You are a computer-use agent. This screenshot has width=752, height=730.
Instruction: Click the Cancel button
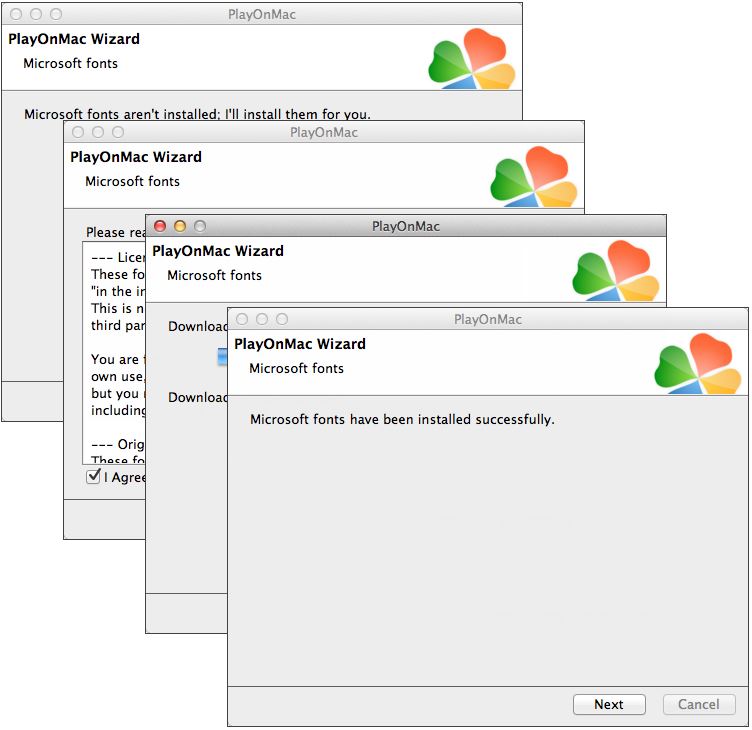click(x=699, y=704)
